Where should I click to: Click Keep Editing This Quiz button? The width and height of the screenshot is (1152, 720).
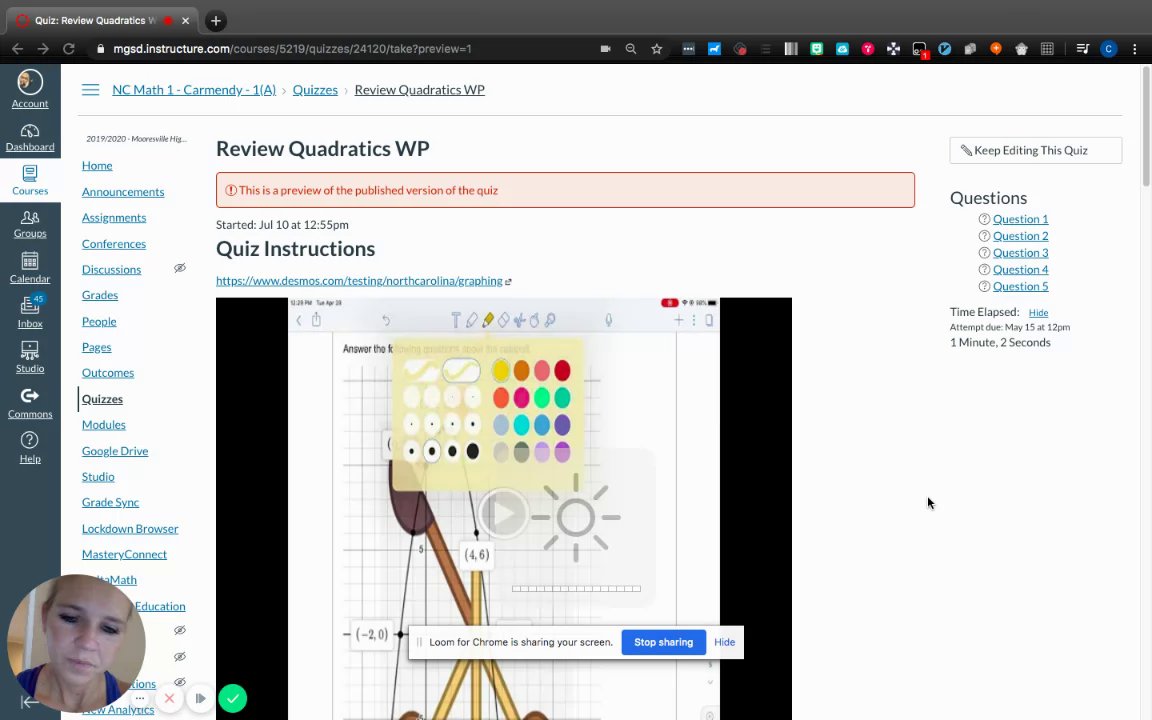pyautogui.click(x=1035, y=150)
